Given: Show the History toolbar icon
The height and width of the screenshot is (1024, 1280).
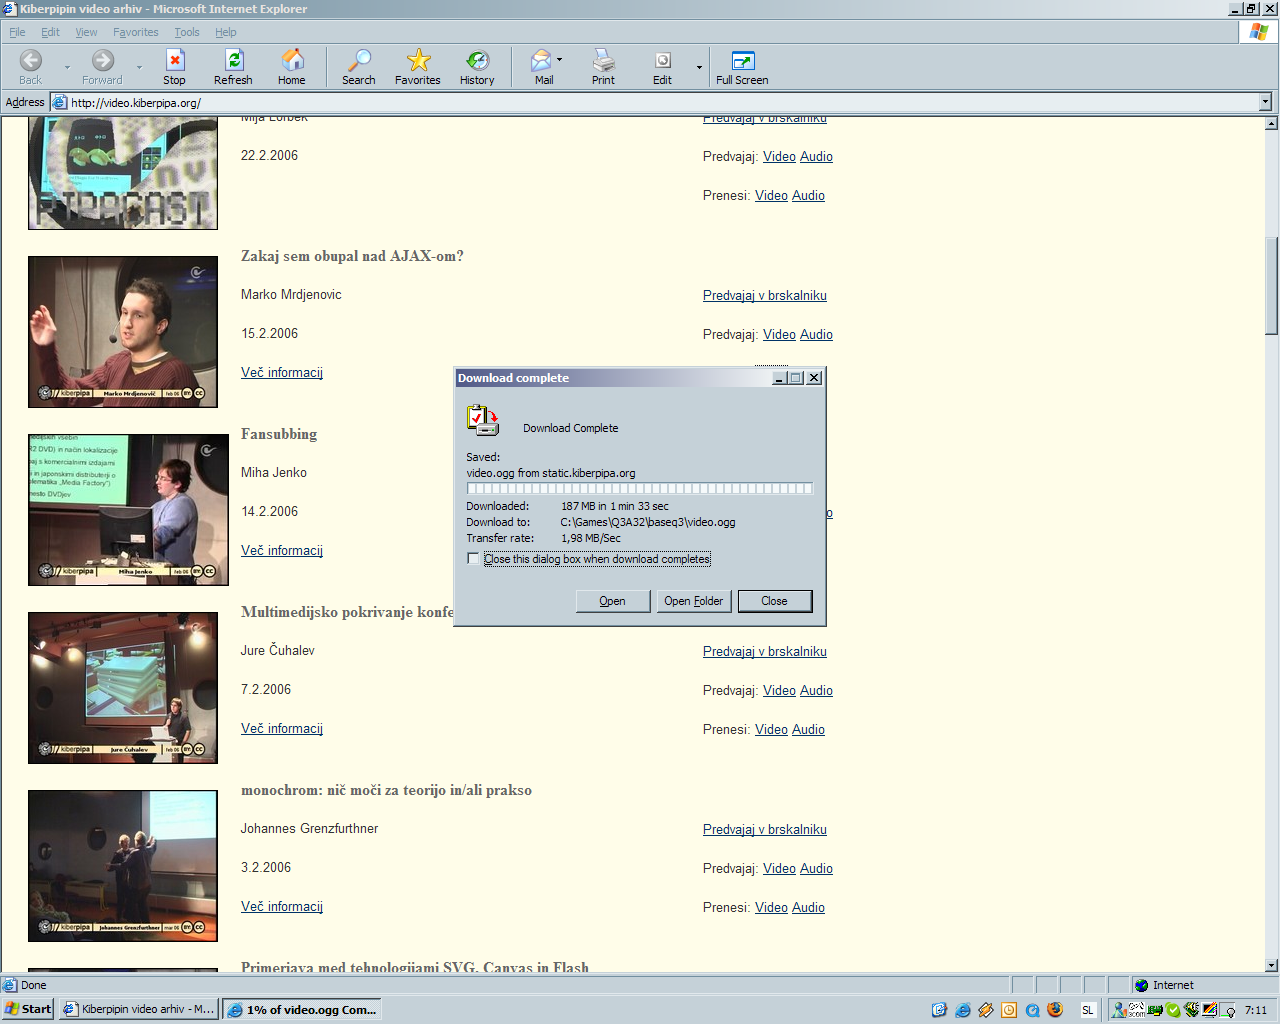Looking at the screenshot, I should click(478, 60).
